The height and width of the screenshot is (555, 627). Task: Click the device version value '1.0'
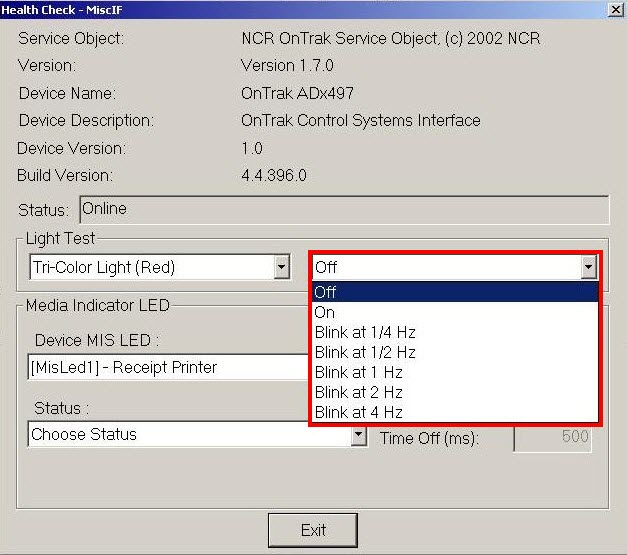pyautogui.click(x=252, y=148)
